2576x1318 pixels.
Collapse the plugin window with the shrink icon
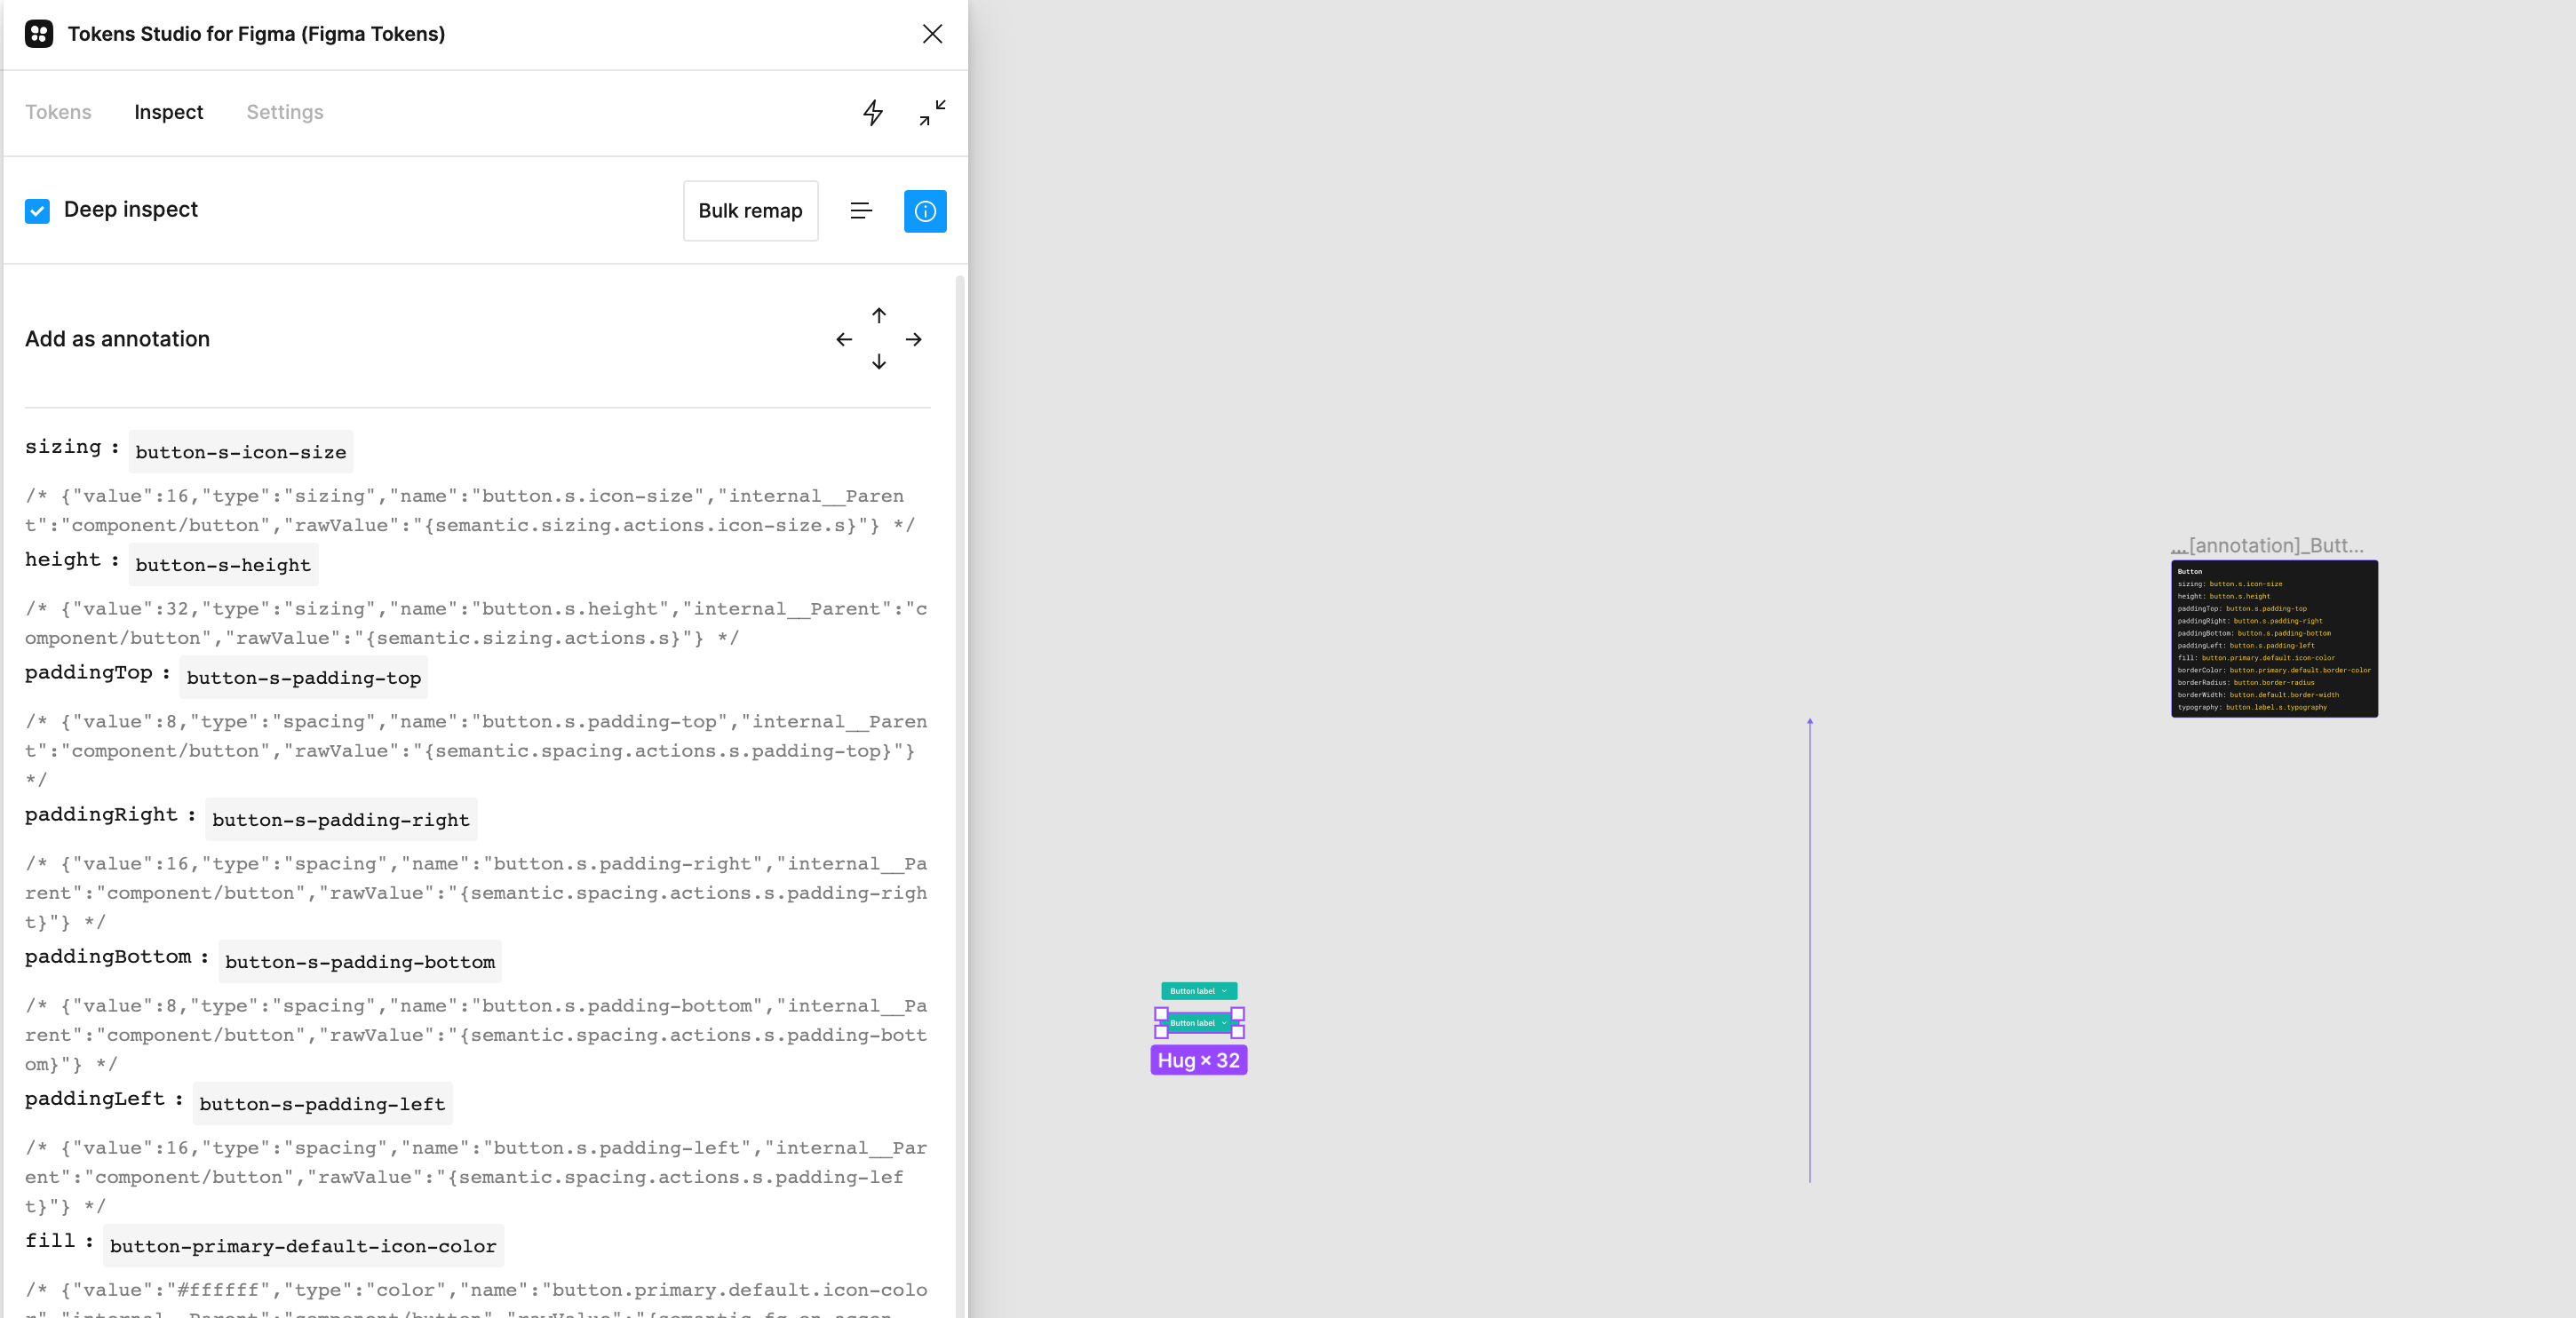(x=929, y=113)
